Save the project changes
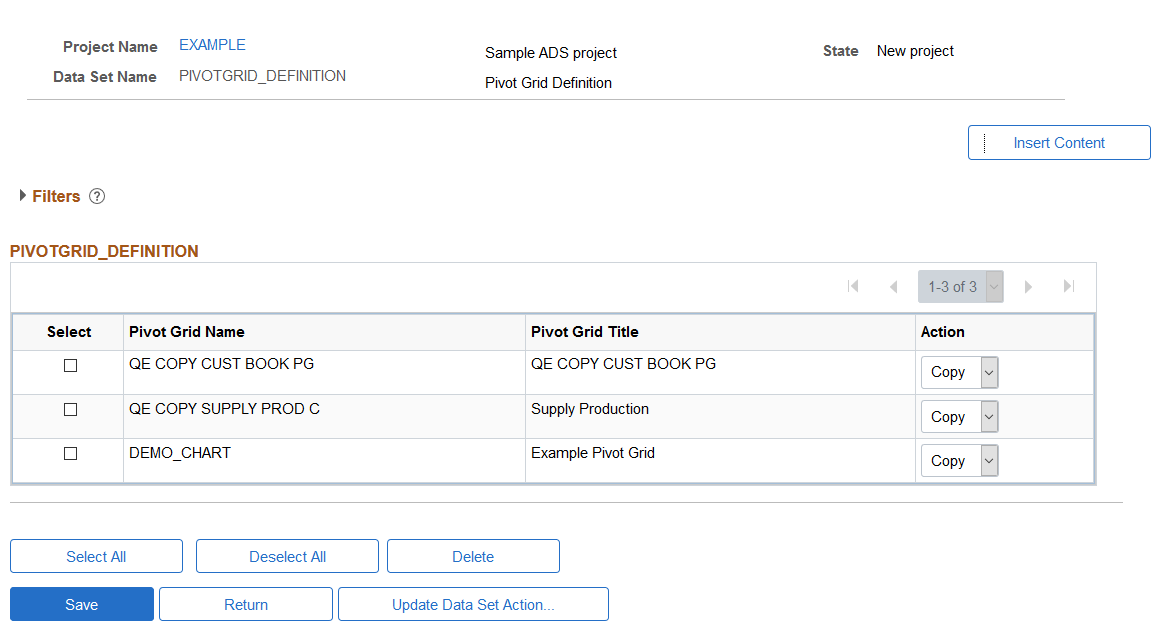The height and width of the screenshot is (628, 1172). click(81, 604)
